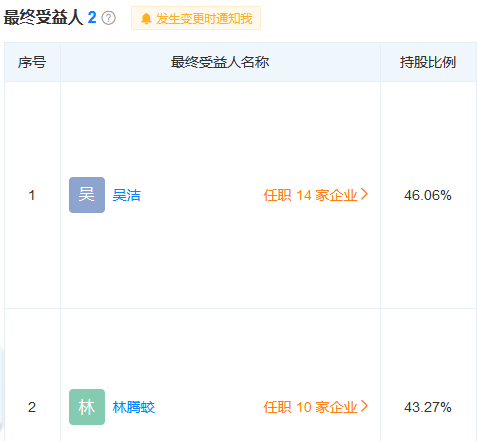Click the help question mark icon
Viewport: 477px width, 441px height.
109,18
